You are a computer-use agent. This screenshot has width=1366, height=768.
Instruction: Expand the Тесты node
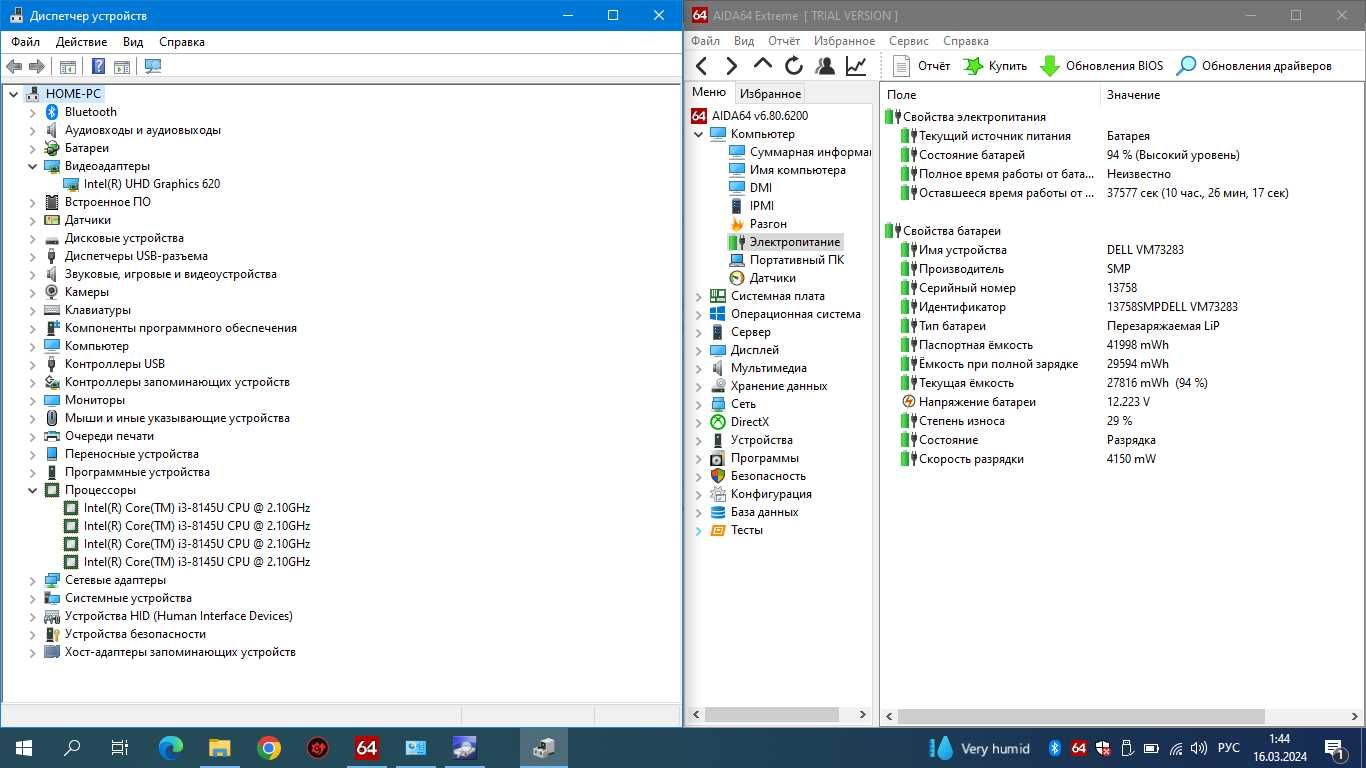click(699, 530)
